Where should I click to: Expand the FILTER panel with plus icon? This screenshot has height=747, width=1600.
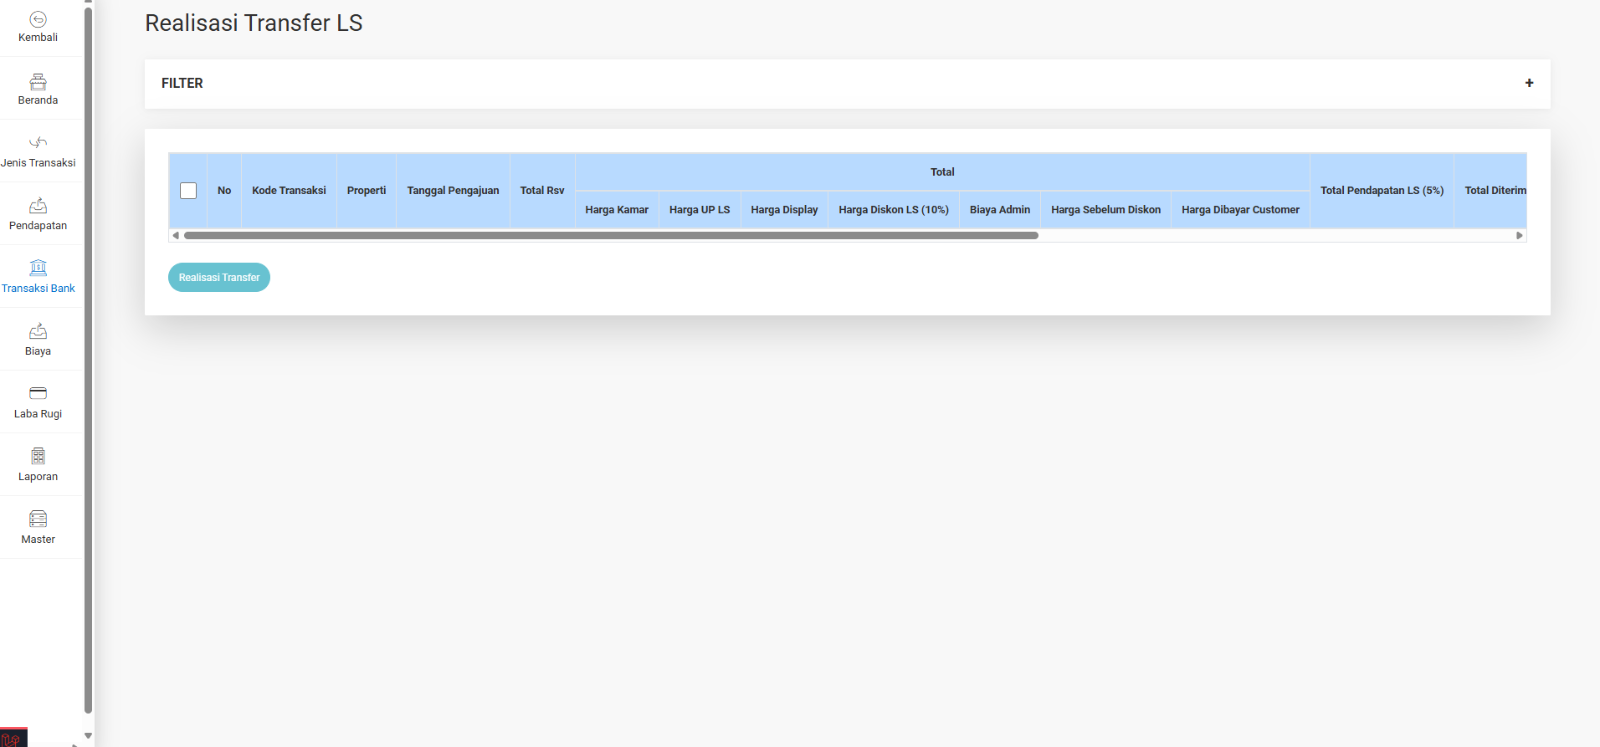click(x=1528, y=83)
